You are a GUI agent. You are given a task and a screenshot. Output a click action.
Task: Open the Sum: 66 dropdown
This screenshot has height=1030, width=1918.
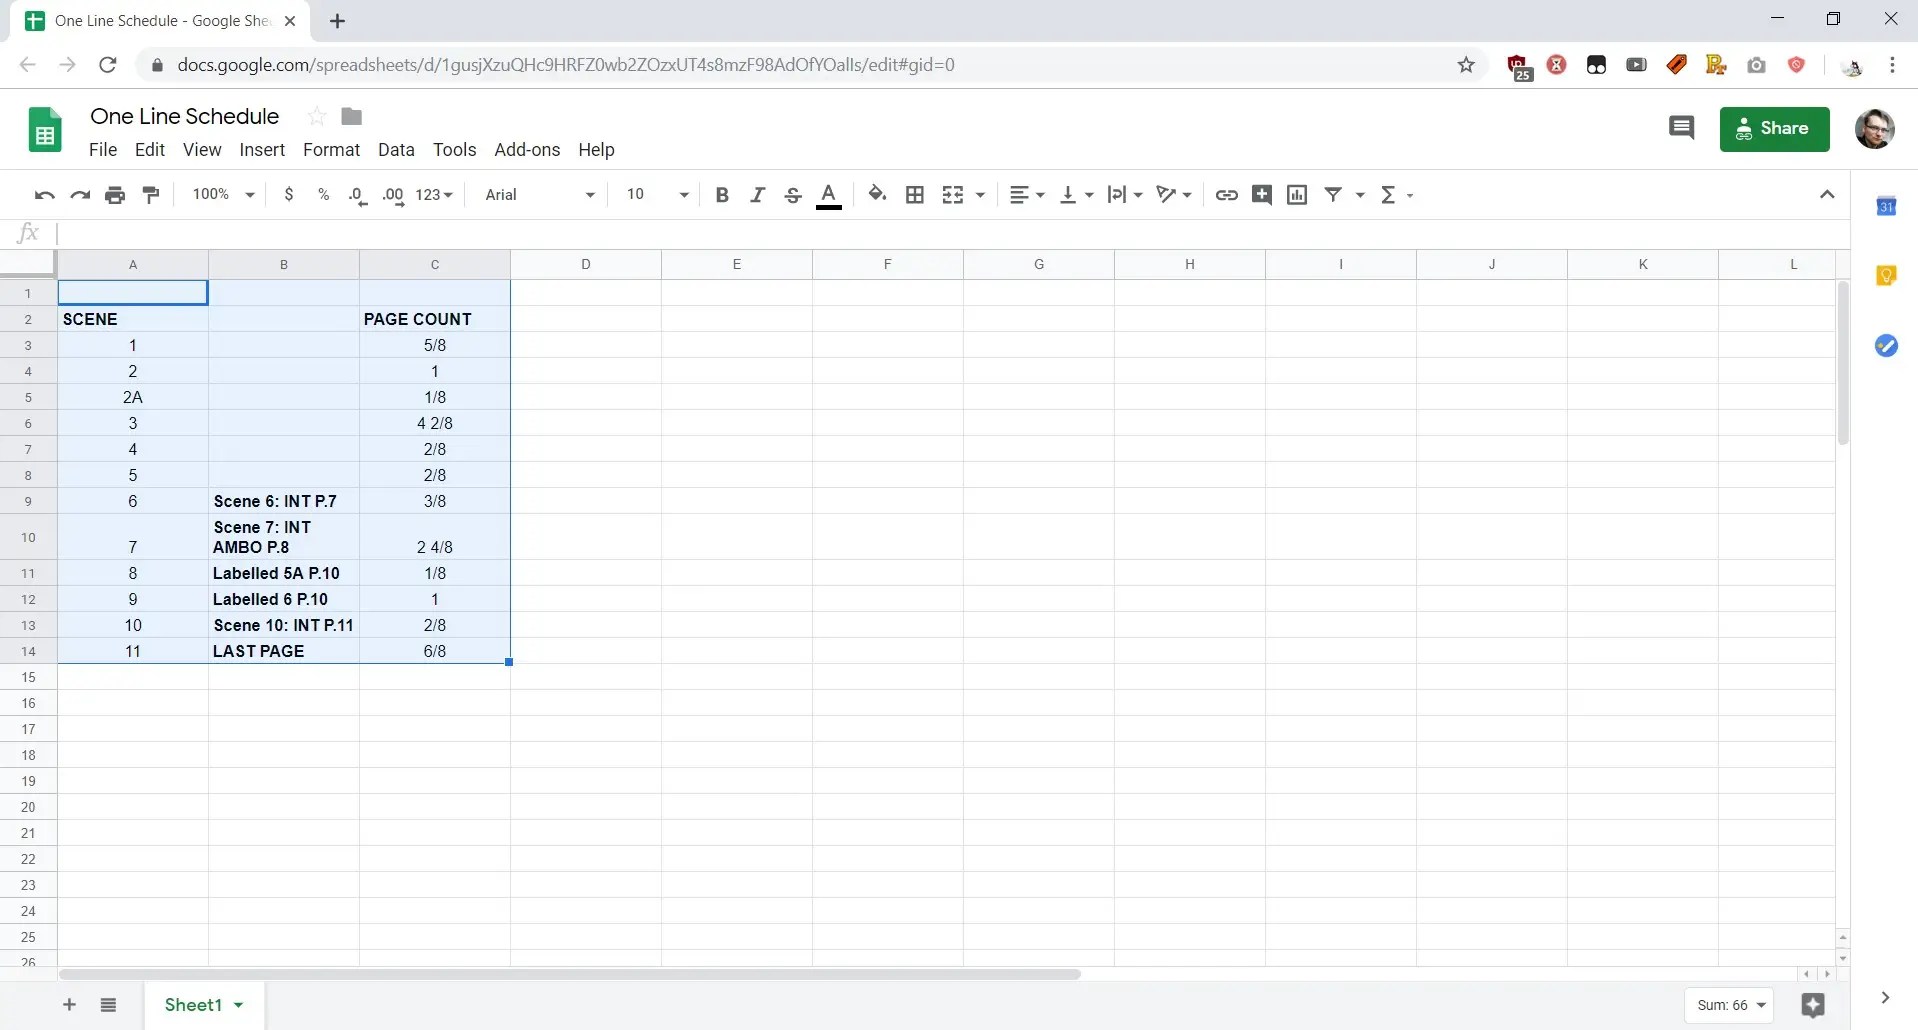(x=1729, y=1005)
